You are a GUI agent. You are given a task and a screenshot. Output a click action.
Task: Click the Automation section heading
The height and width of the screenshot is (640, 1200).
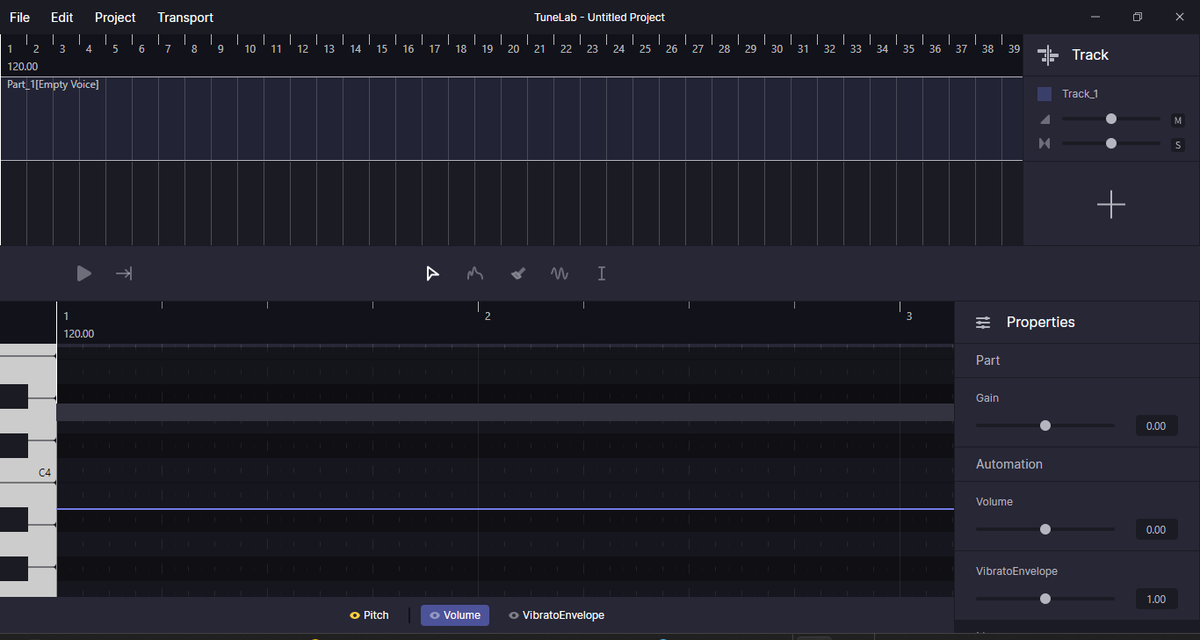[1009, 464]
